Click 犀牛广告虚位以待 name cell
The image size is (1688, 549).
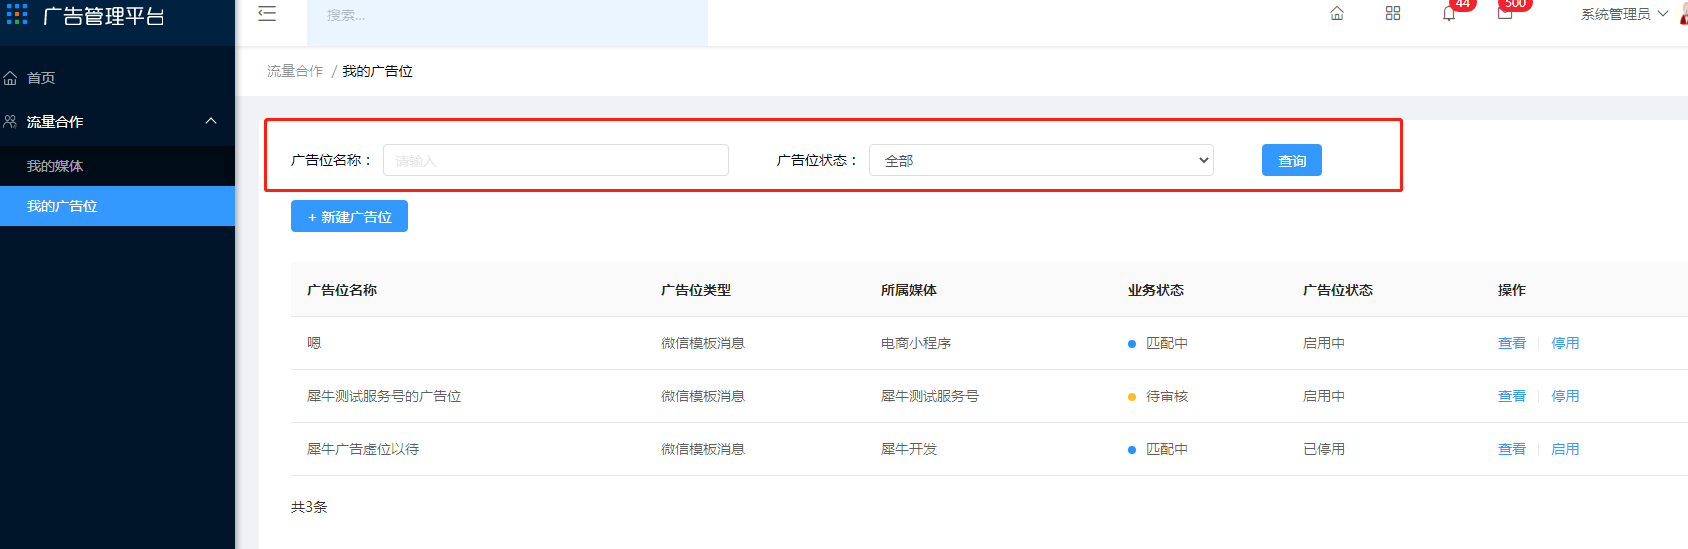363,449
